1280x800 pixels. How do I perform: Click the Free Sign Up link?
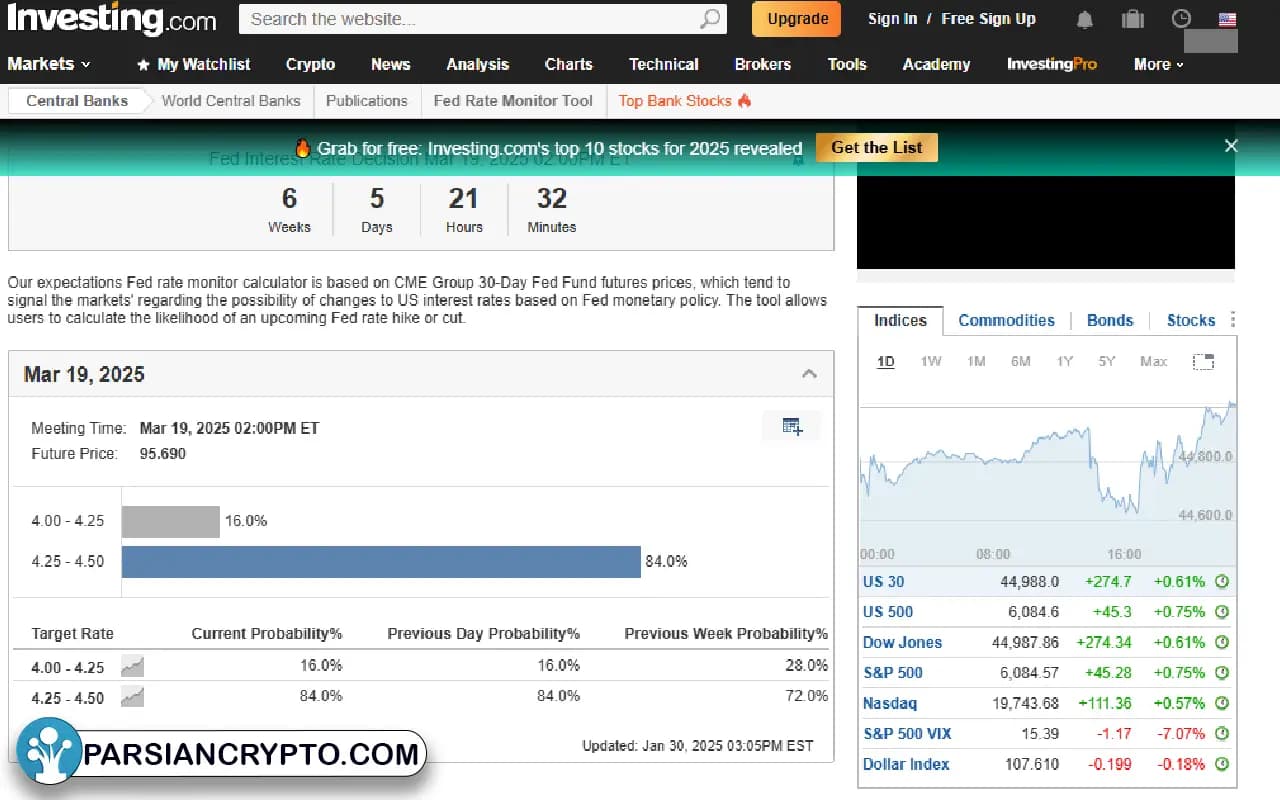click(988, 19)
